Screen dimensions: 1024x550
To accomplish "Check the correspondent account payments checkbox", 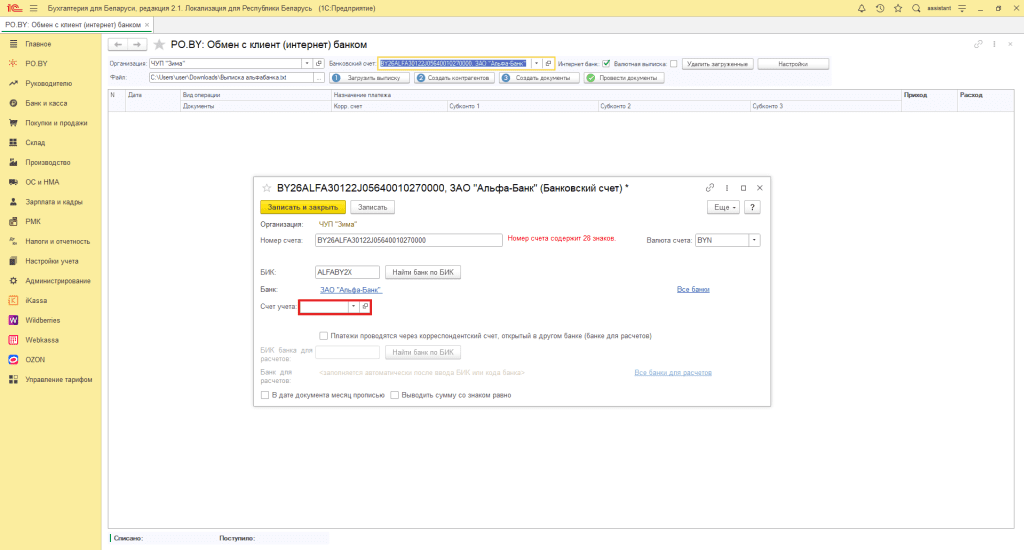I will tap(323, 336).
